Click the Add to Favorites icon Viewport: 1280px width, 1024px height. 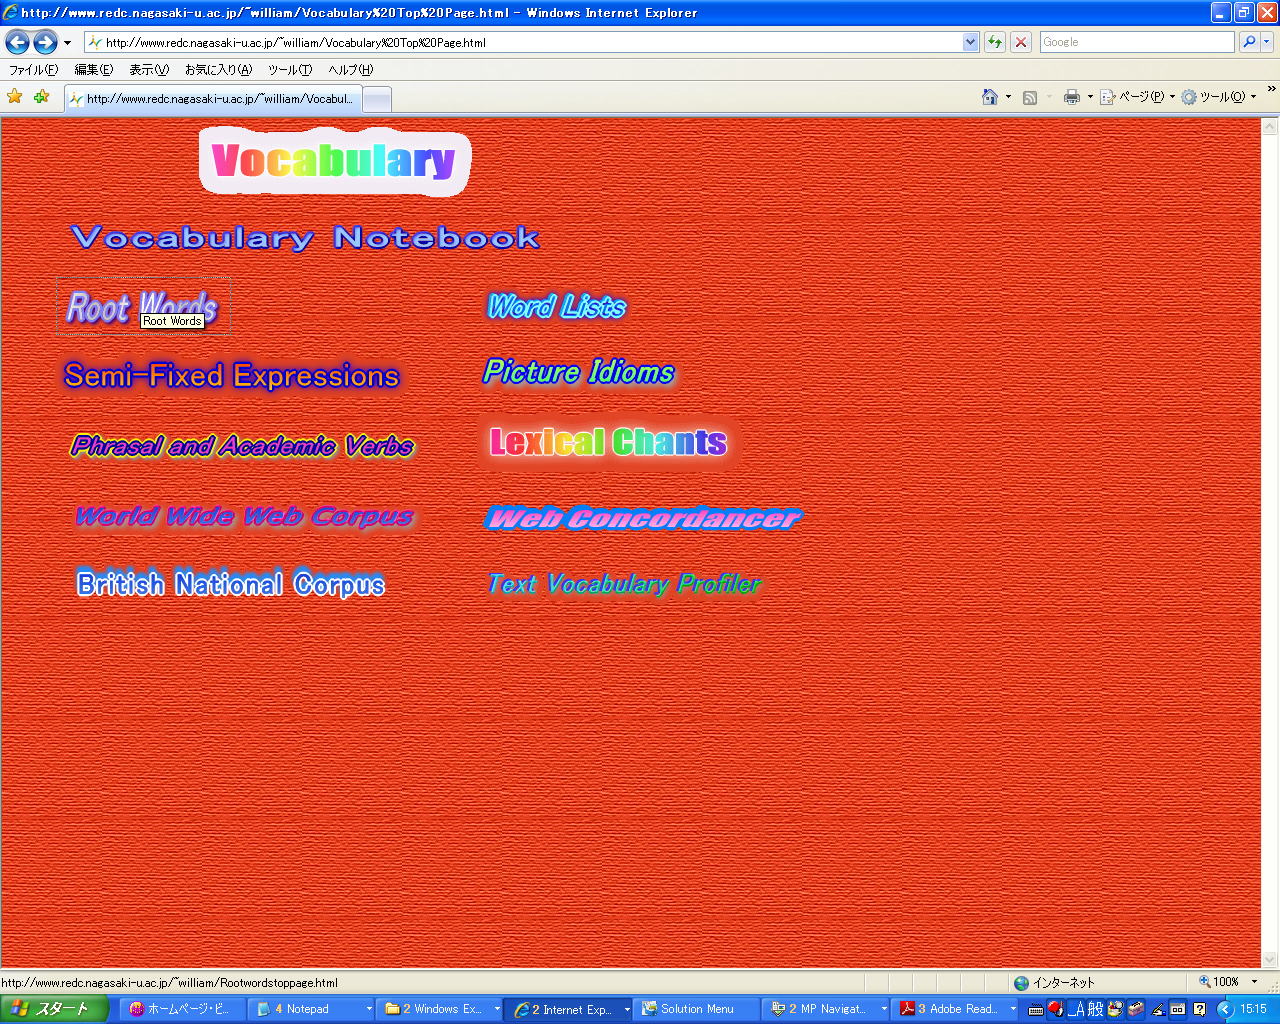(x=41, y=97)
